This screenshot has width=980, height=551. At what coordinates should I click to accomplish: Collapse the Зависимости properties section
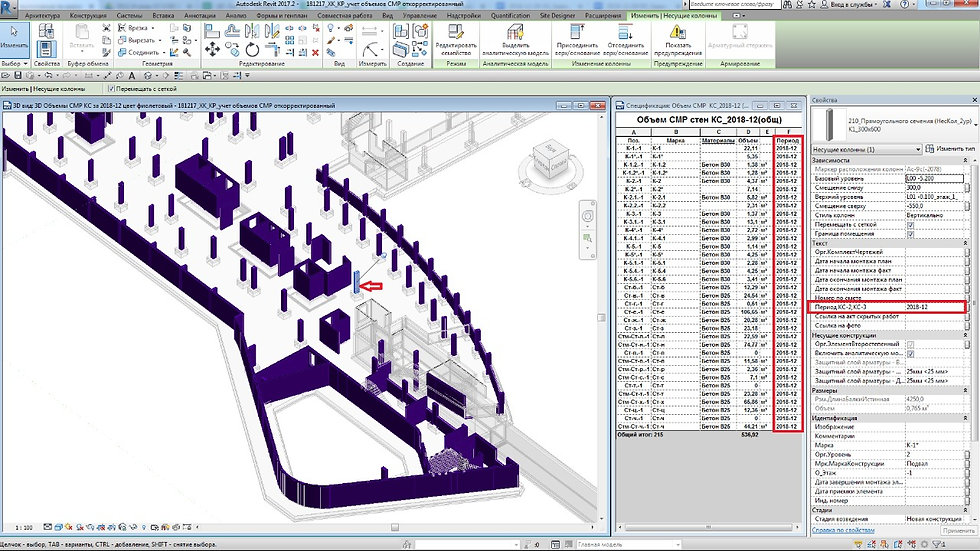(x=964, y=161)
